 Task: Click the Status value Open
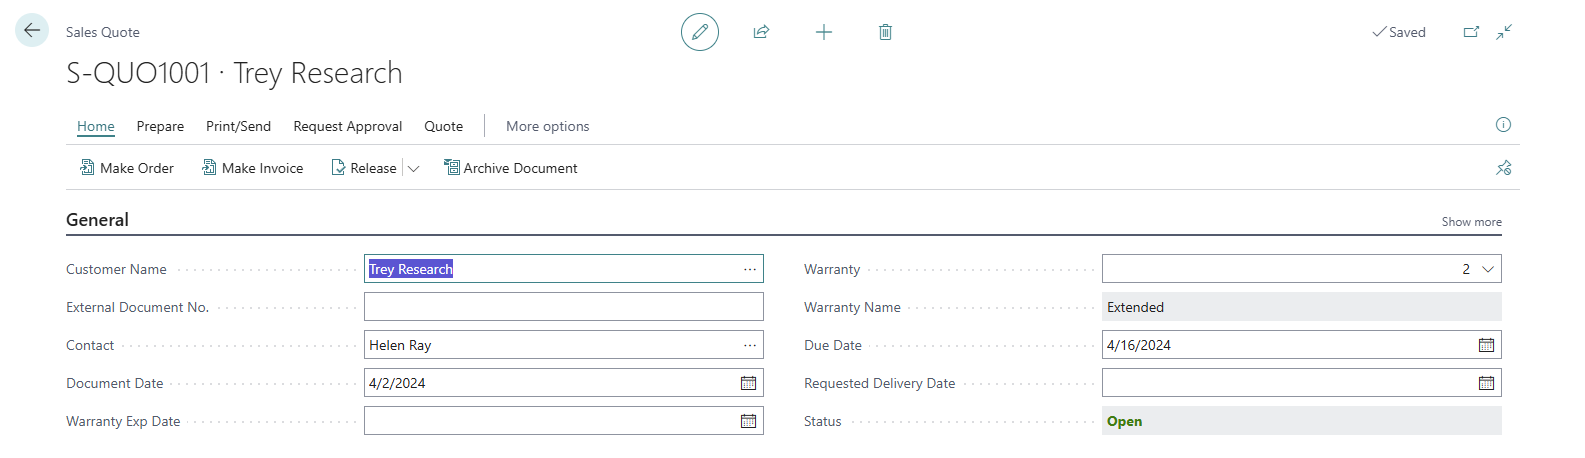[1302, 421]
